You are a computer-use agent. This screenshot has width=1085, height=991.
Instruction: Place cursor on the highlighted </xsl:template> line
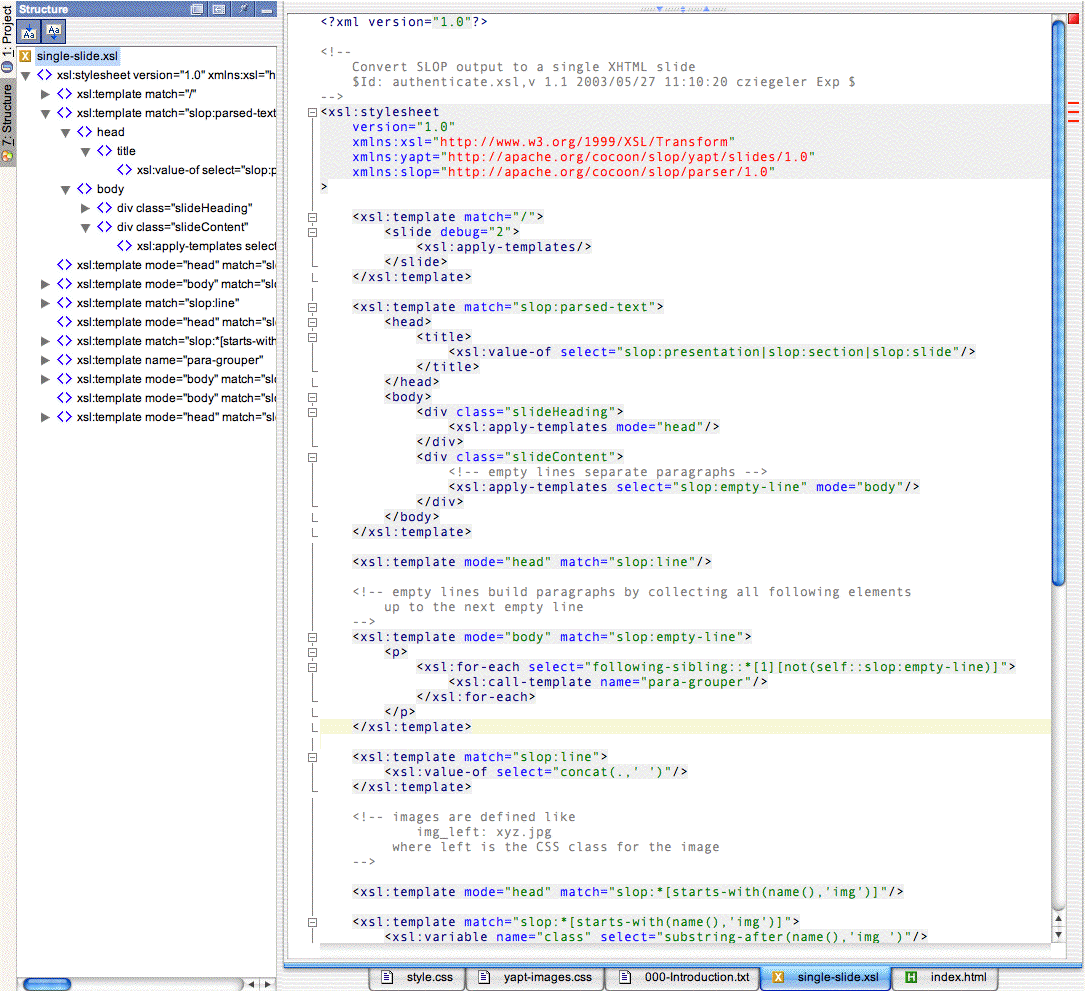pyautogui.click(x=685, y=727)
